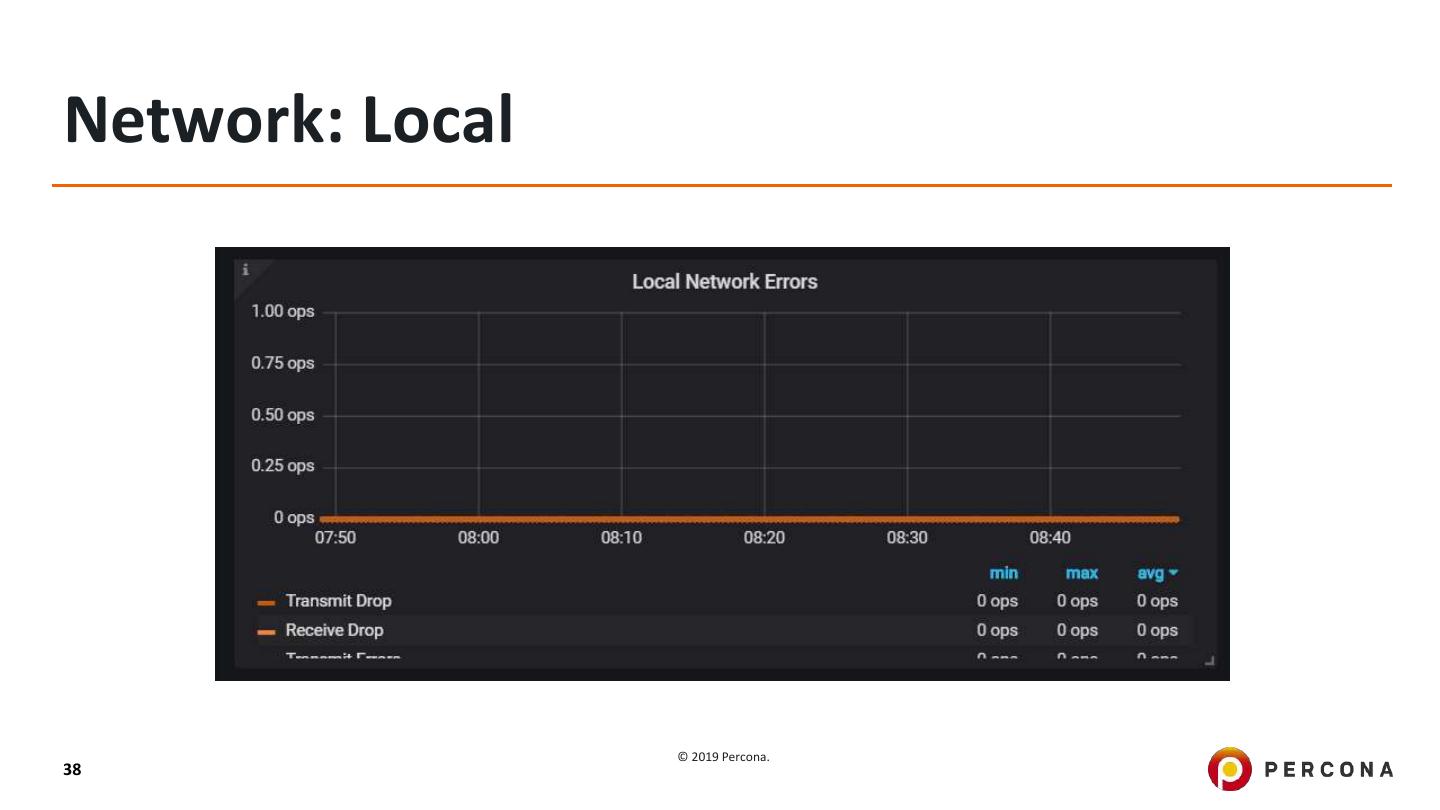The height and width of the screenshot is (810, 1440).
Task: Click Transmit Drop avg value 0 ops
Action: tap(1157, 602)
